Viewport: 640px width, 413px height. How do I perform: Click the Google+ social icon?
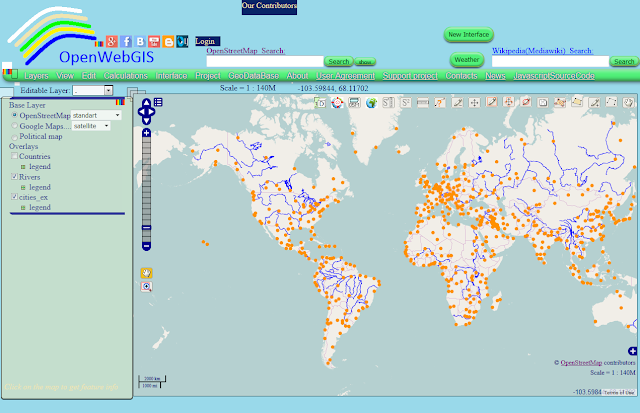tap(112, 41)
